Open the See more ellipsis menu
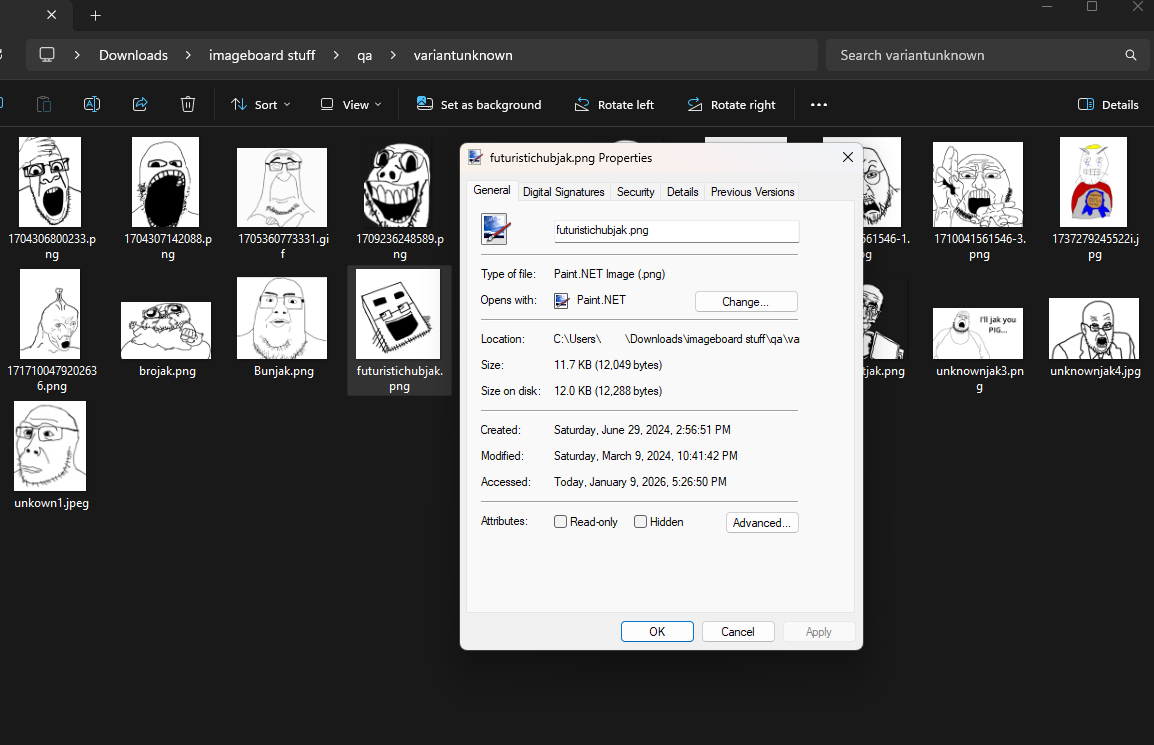1154x745 pixels. click(819, 105)
